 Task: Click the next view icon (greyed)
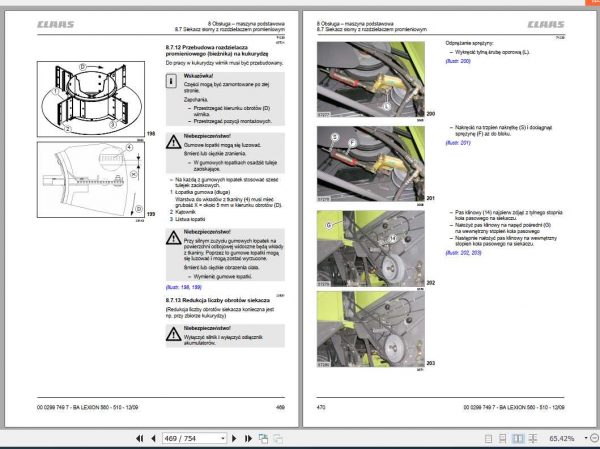pos(278,439)
